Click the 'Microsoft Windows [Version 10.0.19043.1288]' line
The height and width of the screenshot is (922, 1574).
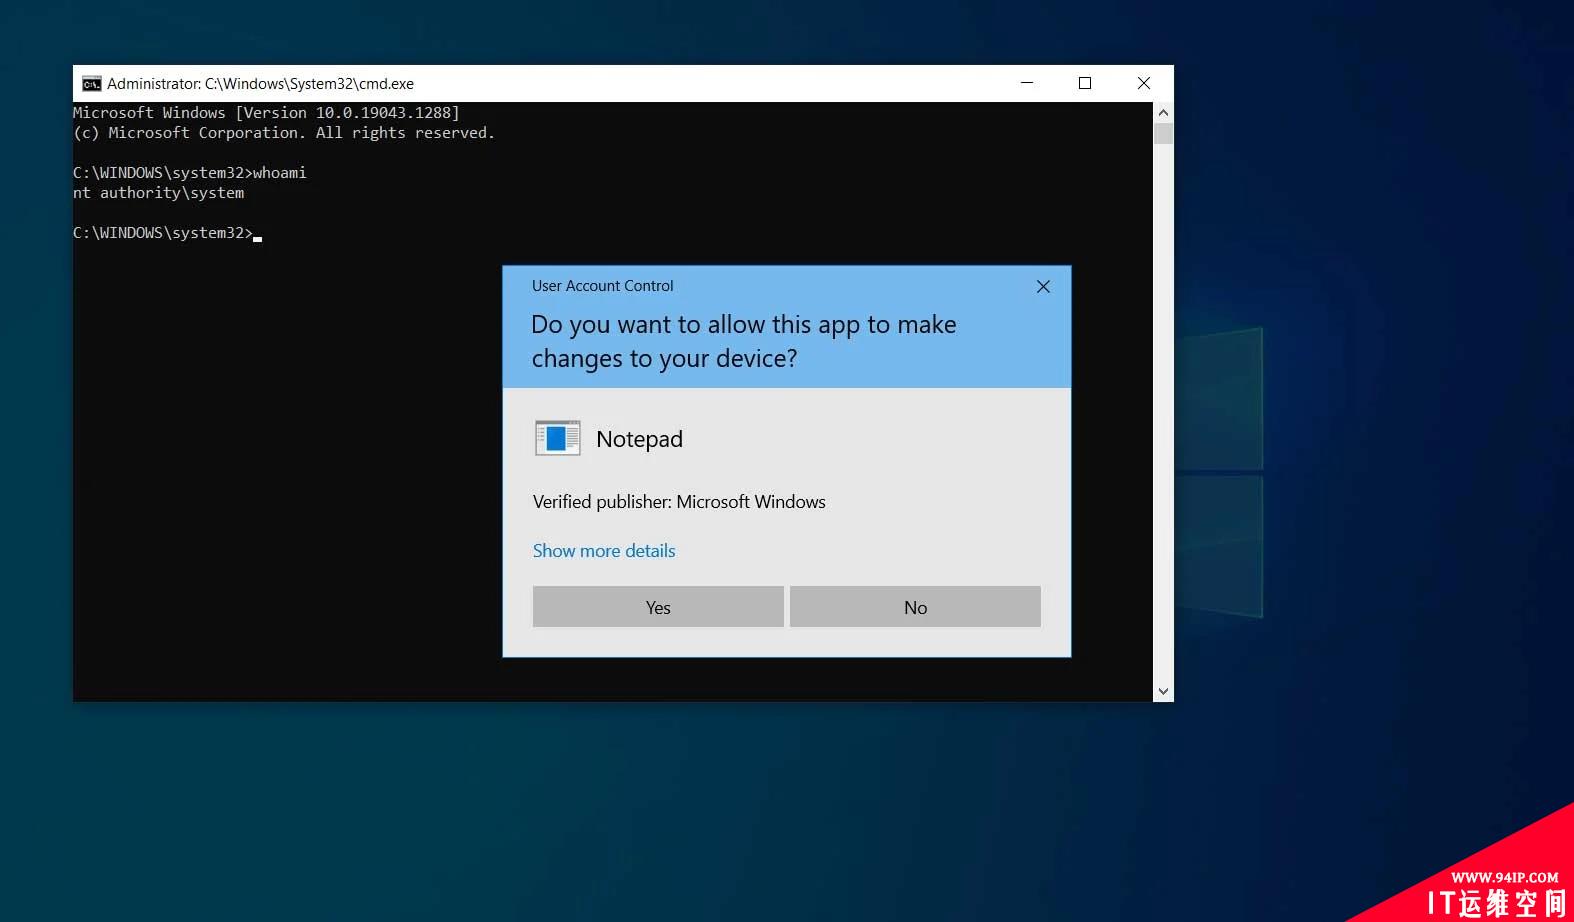[x=266, y=113]
